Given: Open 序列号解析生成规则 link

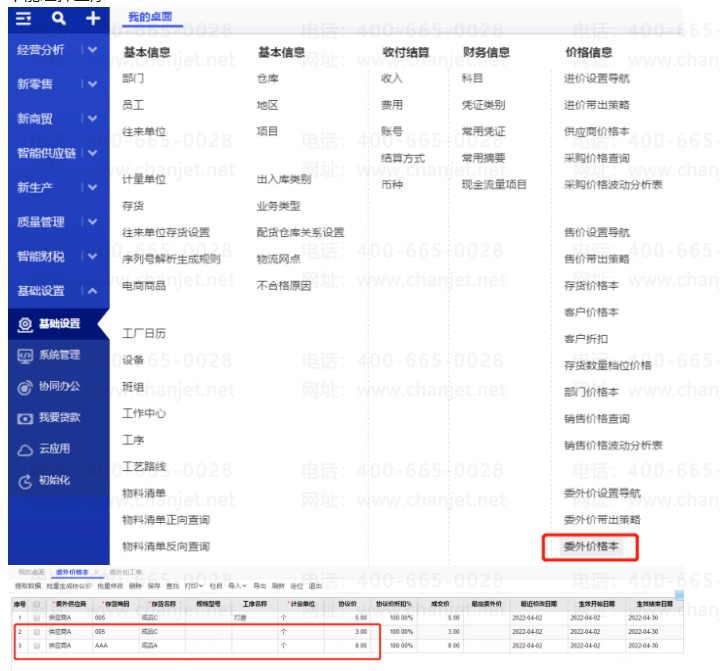Looking at the screenshot, I should coord(171,259).
